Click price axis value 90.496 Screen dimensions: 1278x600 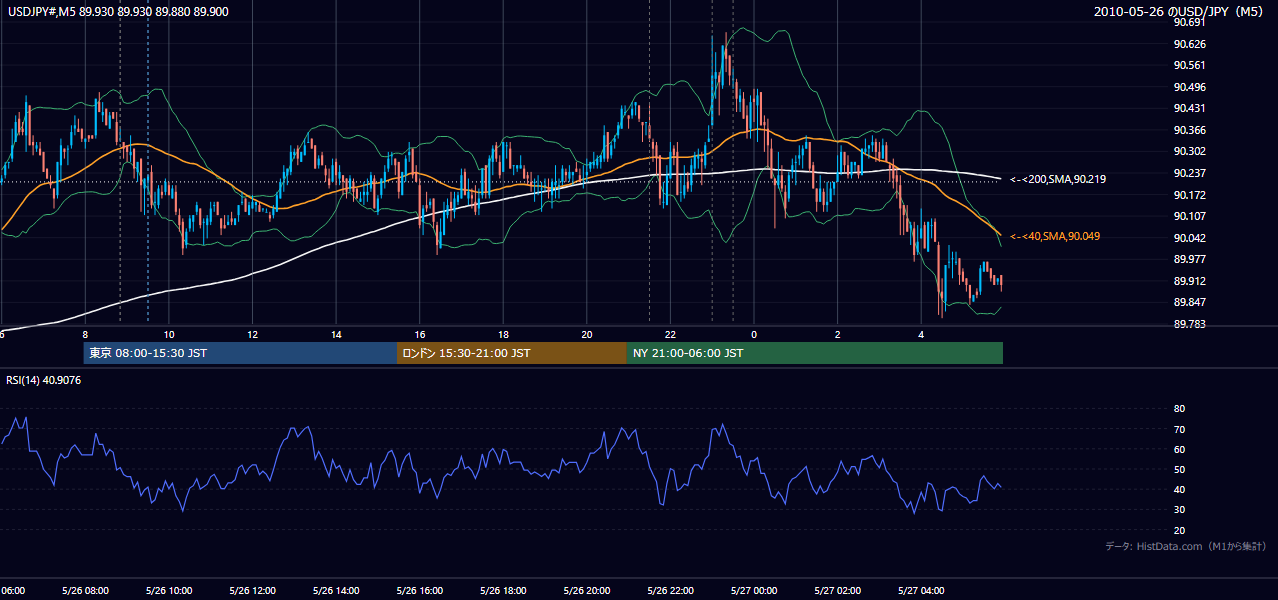point(1189,87)
